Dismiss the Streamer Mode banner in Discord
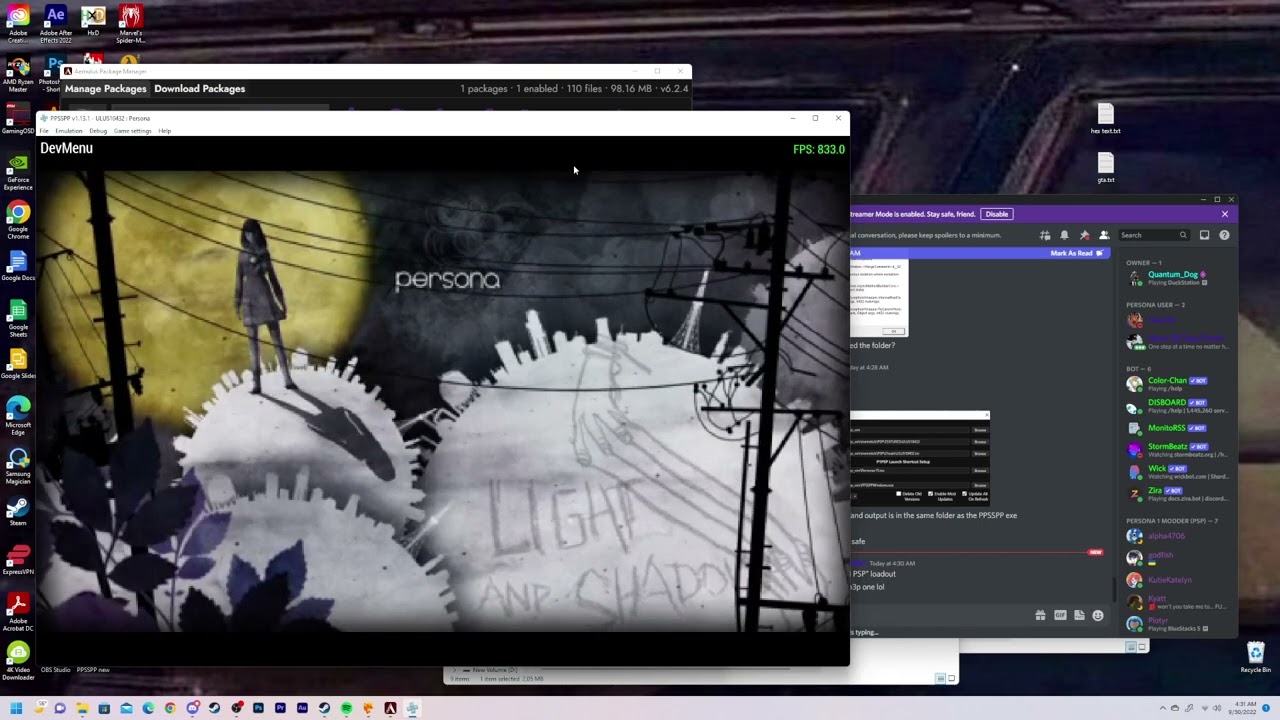1280x720 pixels. [1224, 214]
